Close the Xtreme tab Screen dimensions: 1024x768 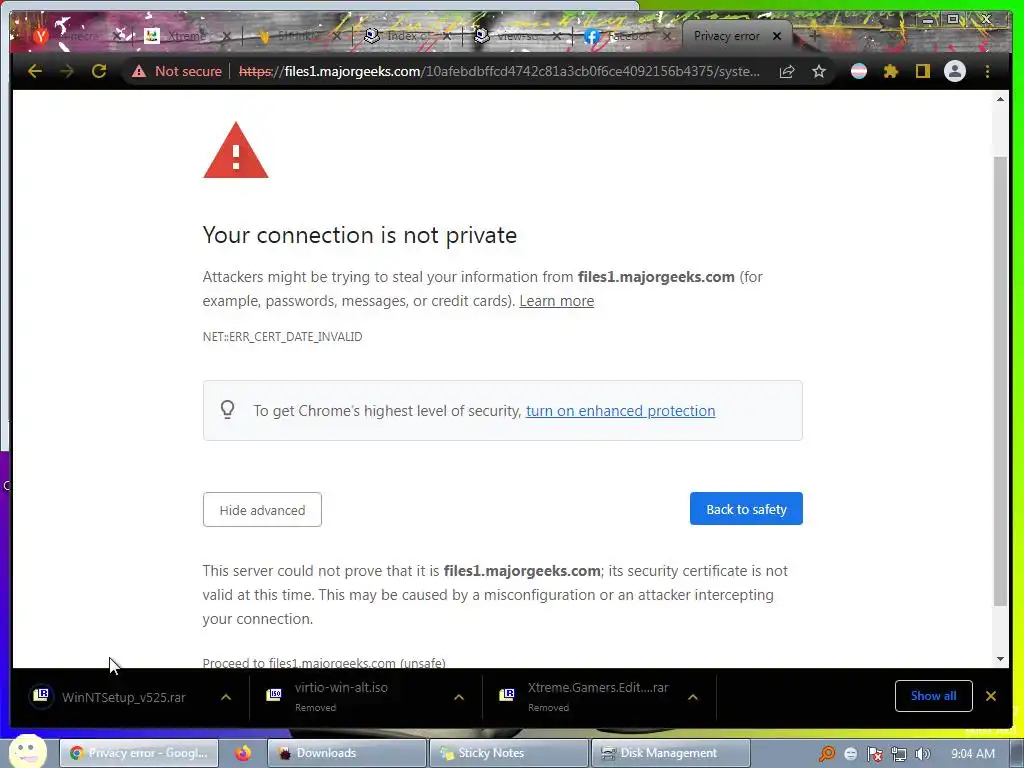tap(226, 37)
